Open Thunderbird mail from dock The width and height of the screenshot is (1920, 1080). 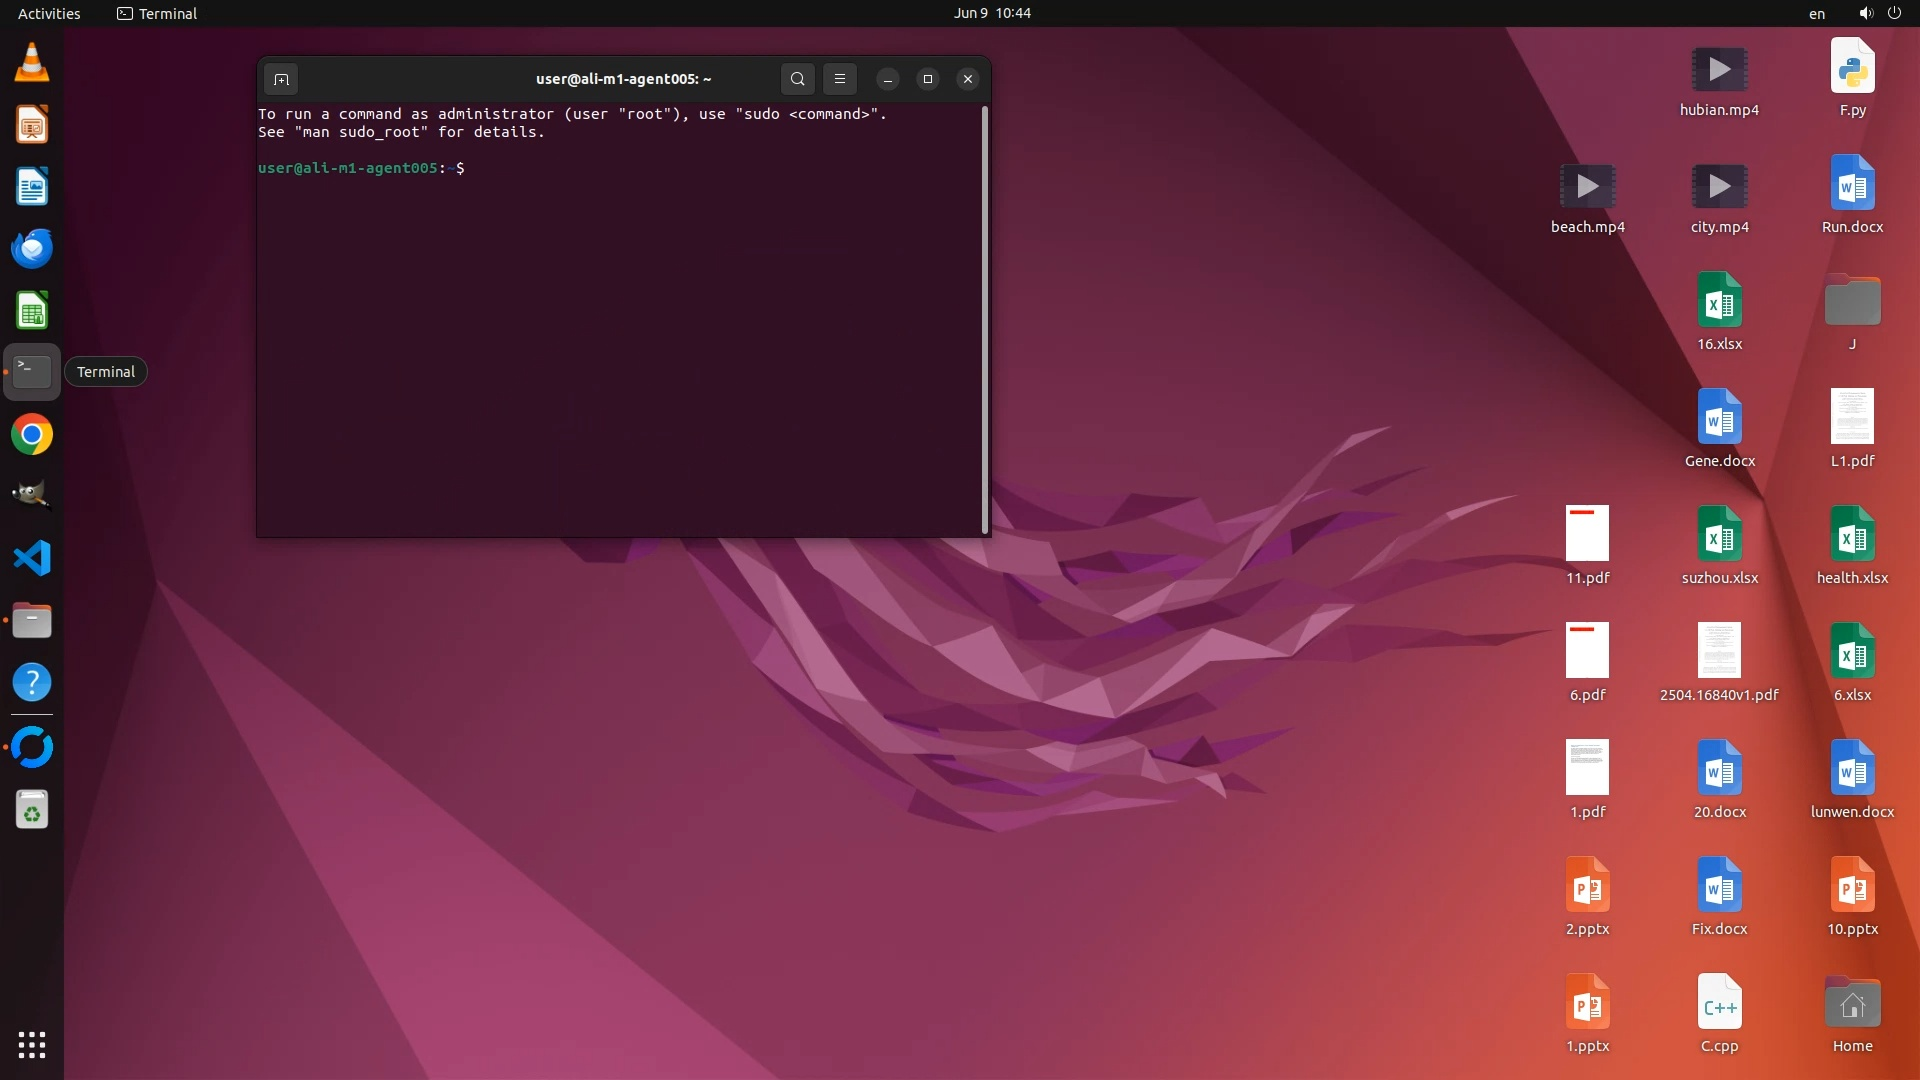pos(32,248)
